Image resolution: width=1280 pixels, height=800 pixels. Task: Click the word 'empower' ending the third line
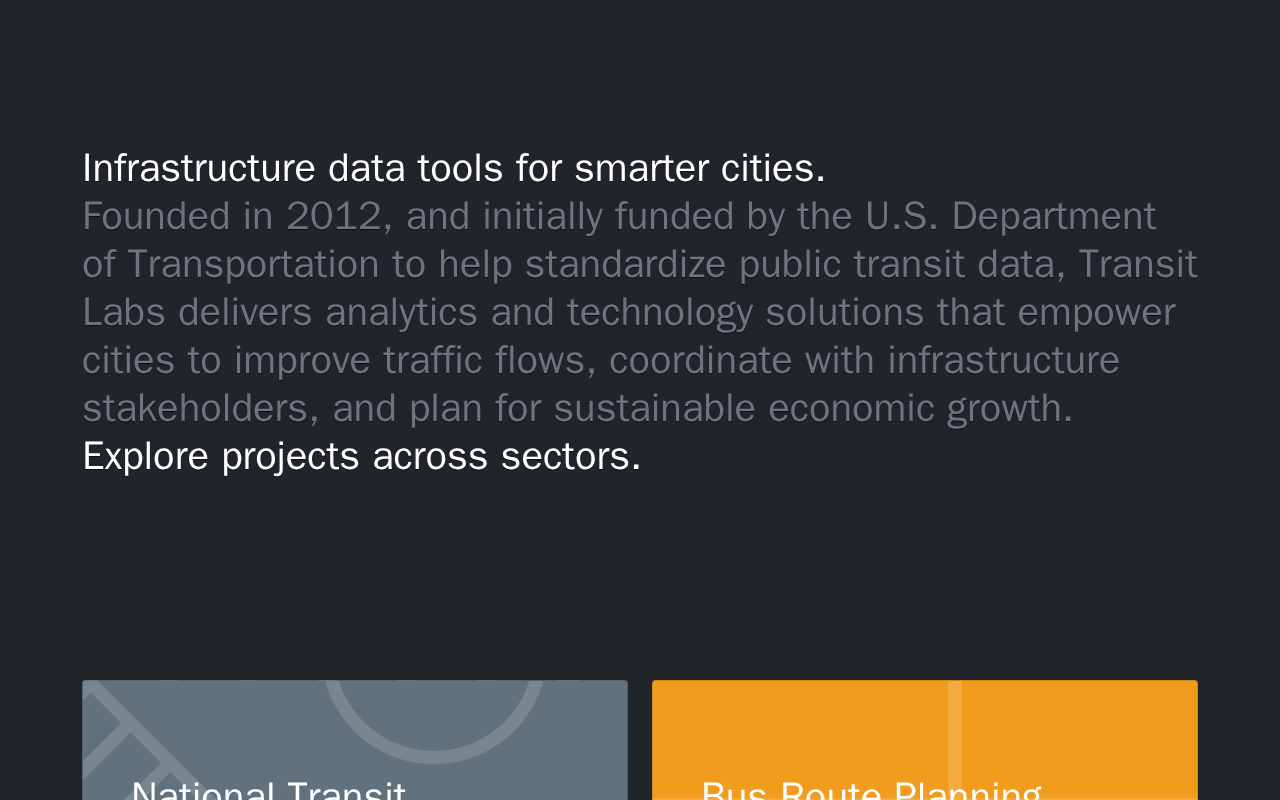pyautogui.click(x=1097, y=314)
